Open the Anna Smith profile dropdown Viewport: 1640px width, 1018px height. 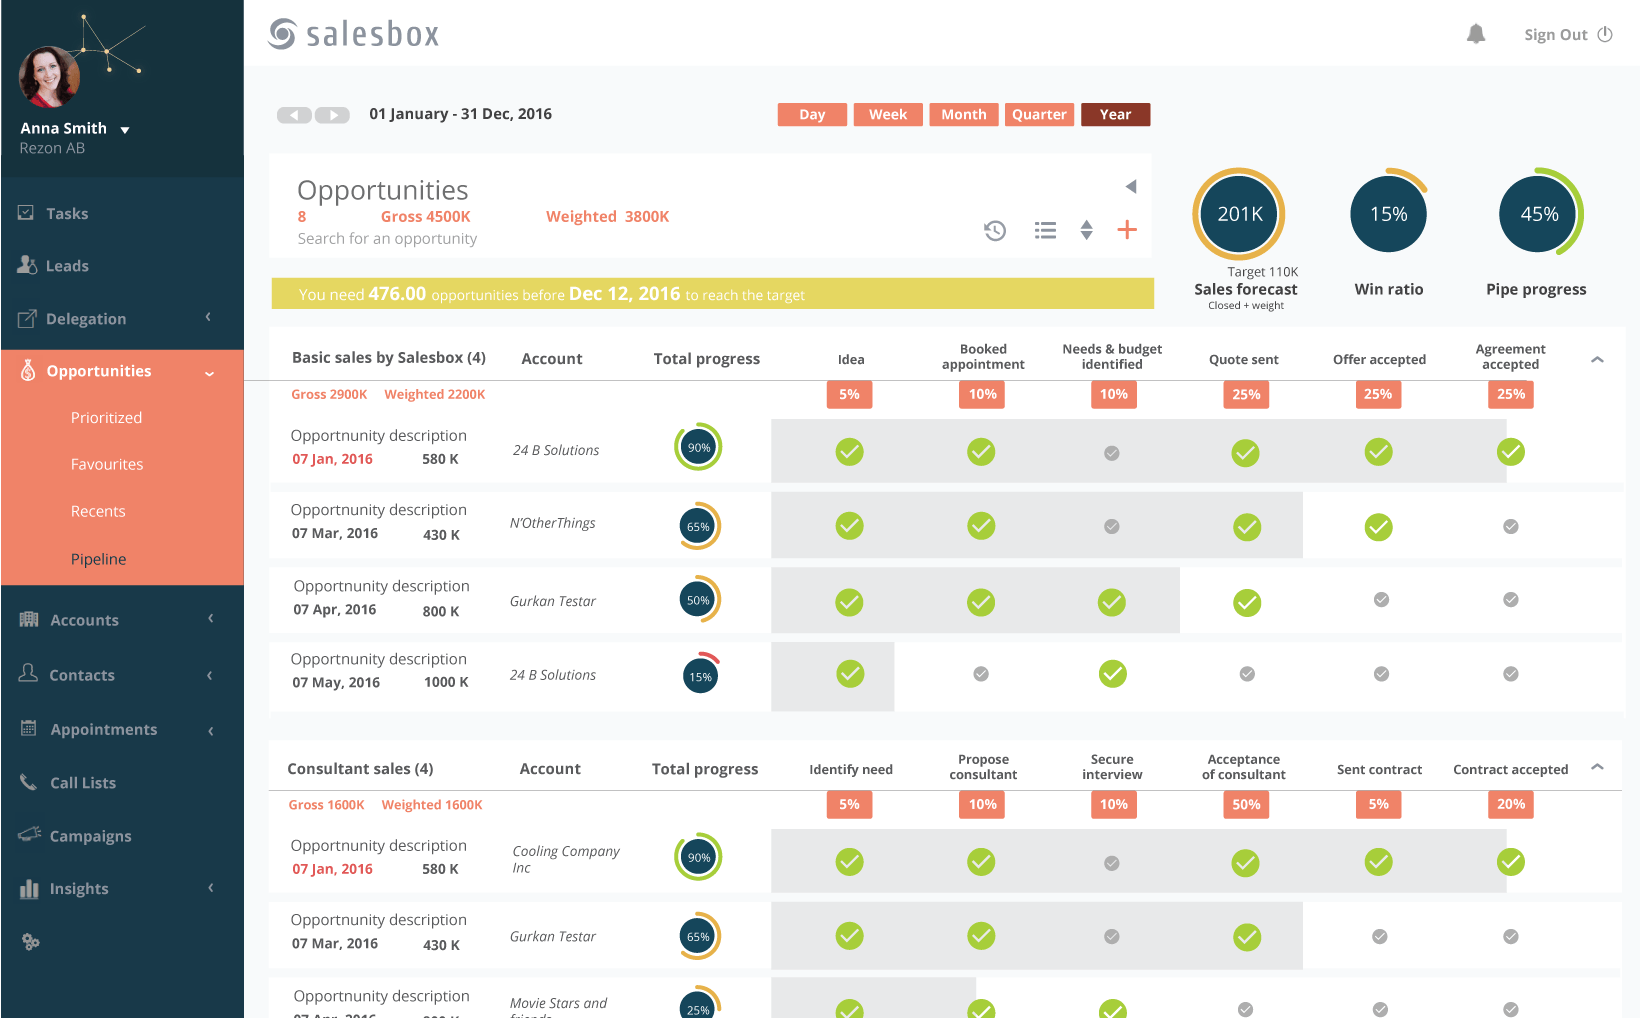124,128
